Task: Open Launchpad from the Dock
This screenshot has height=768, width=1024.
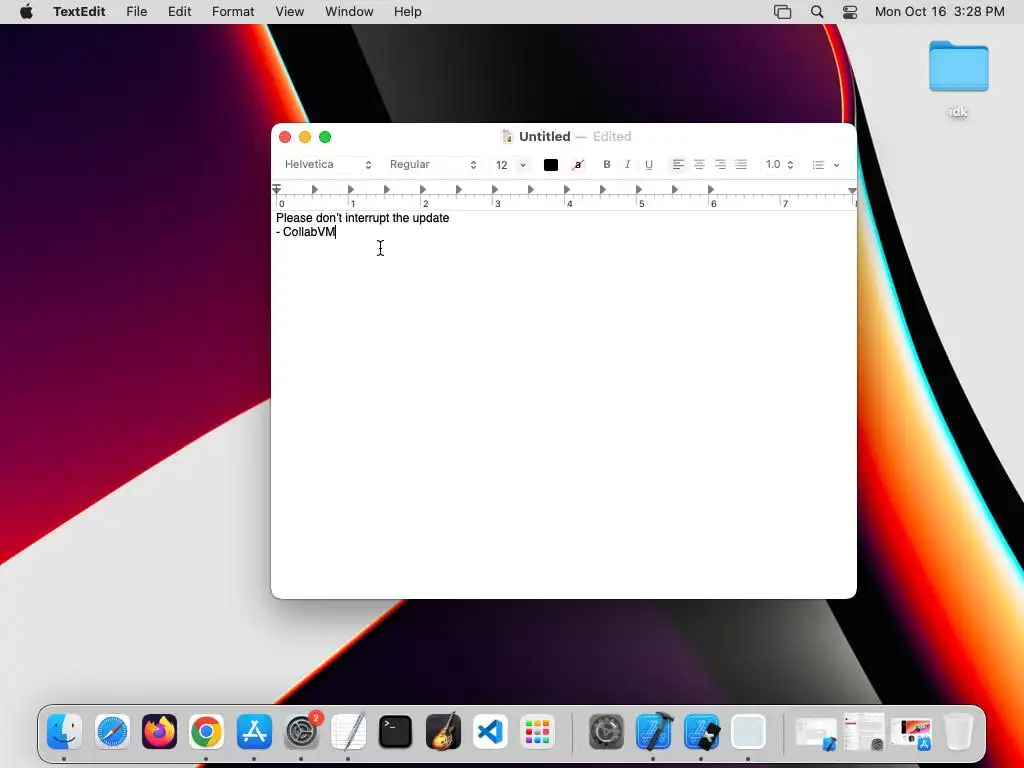Action: 537,731
